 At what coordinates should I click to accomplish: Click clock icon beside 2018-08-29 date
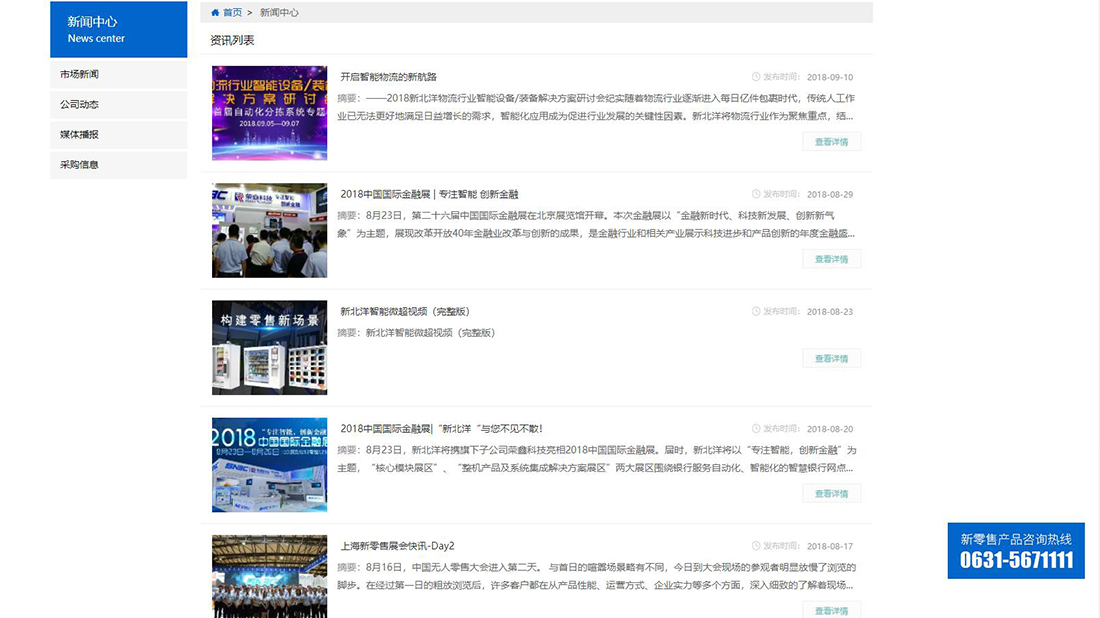(756, 194)
